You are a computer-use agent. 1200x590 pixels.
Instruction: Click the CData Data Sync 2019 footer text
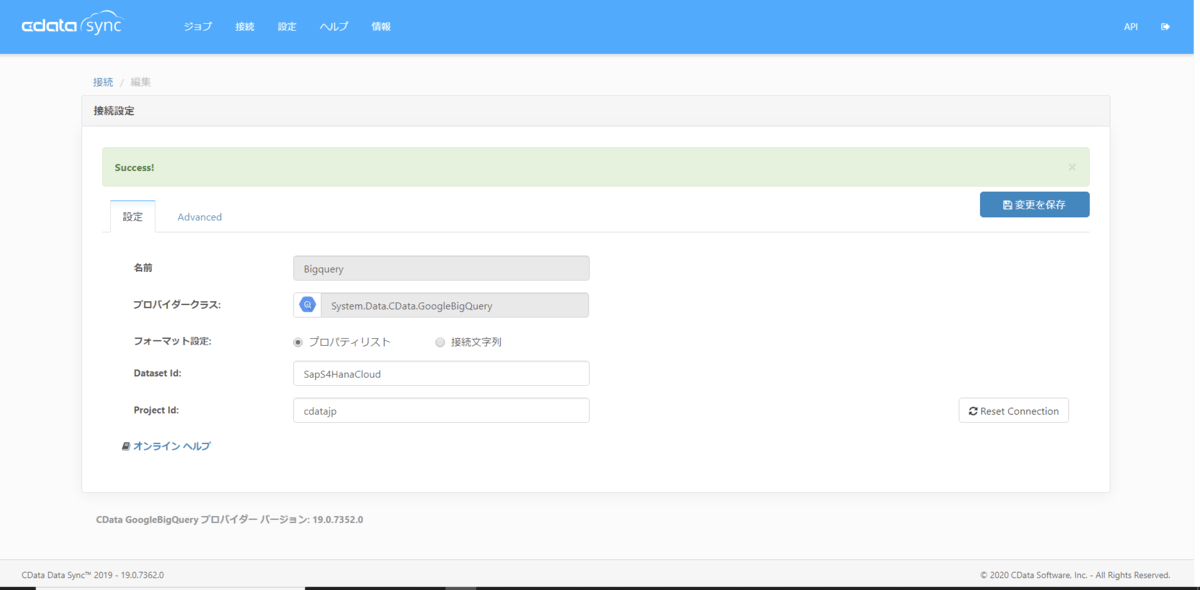pyautogui.click(x=93, y=575)
